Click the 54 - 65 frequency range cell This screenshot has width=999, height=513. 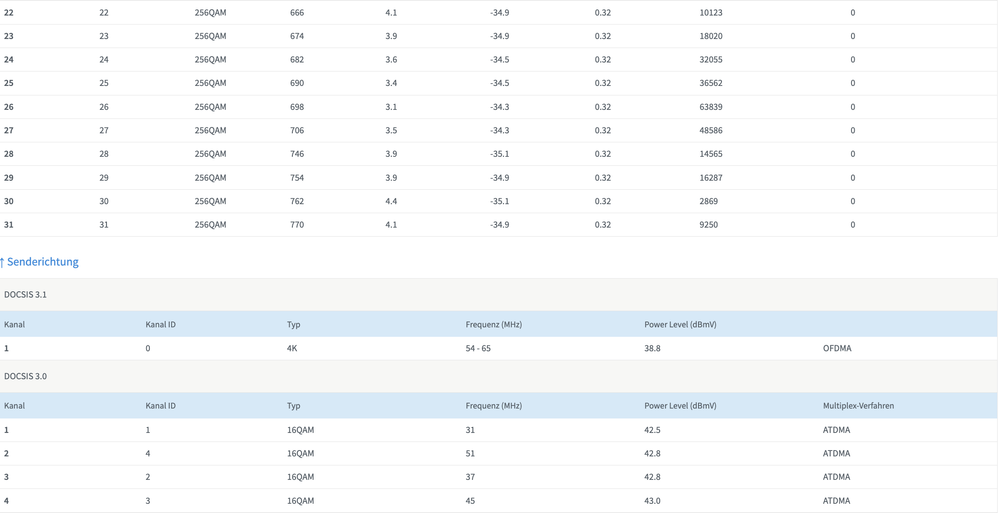(478, 349)
